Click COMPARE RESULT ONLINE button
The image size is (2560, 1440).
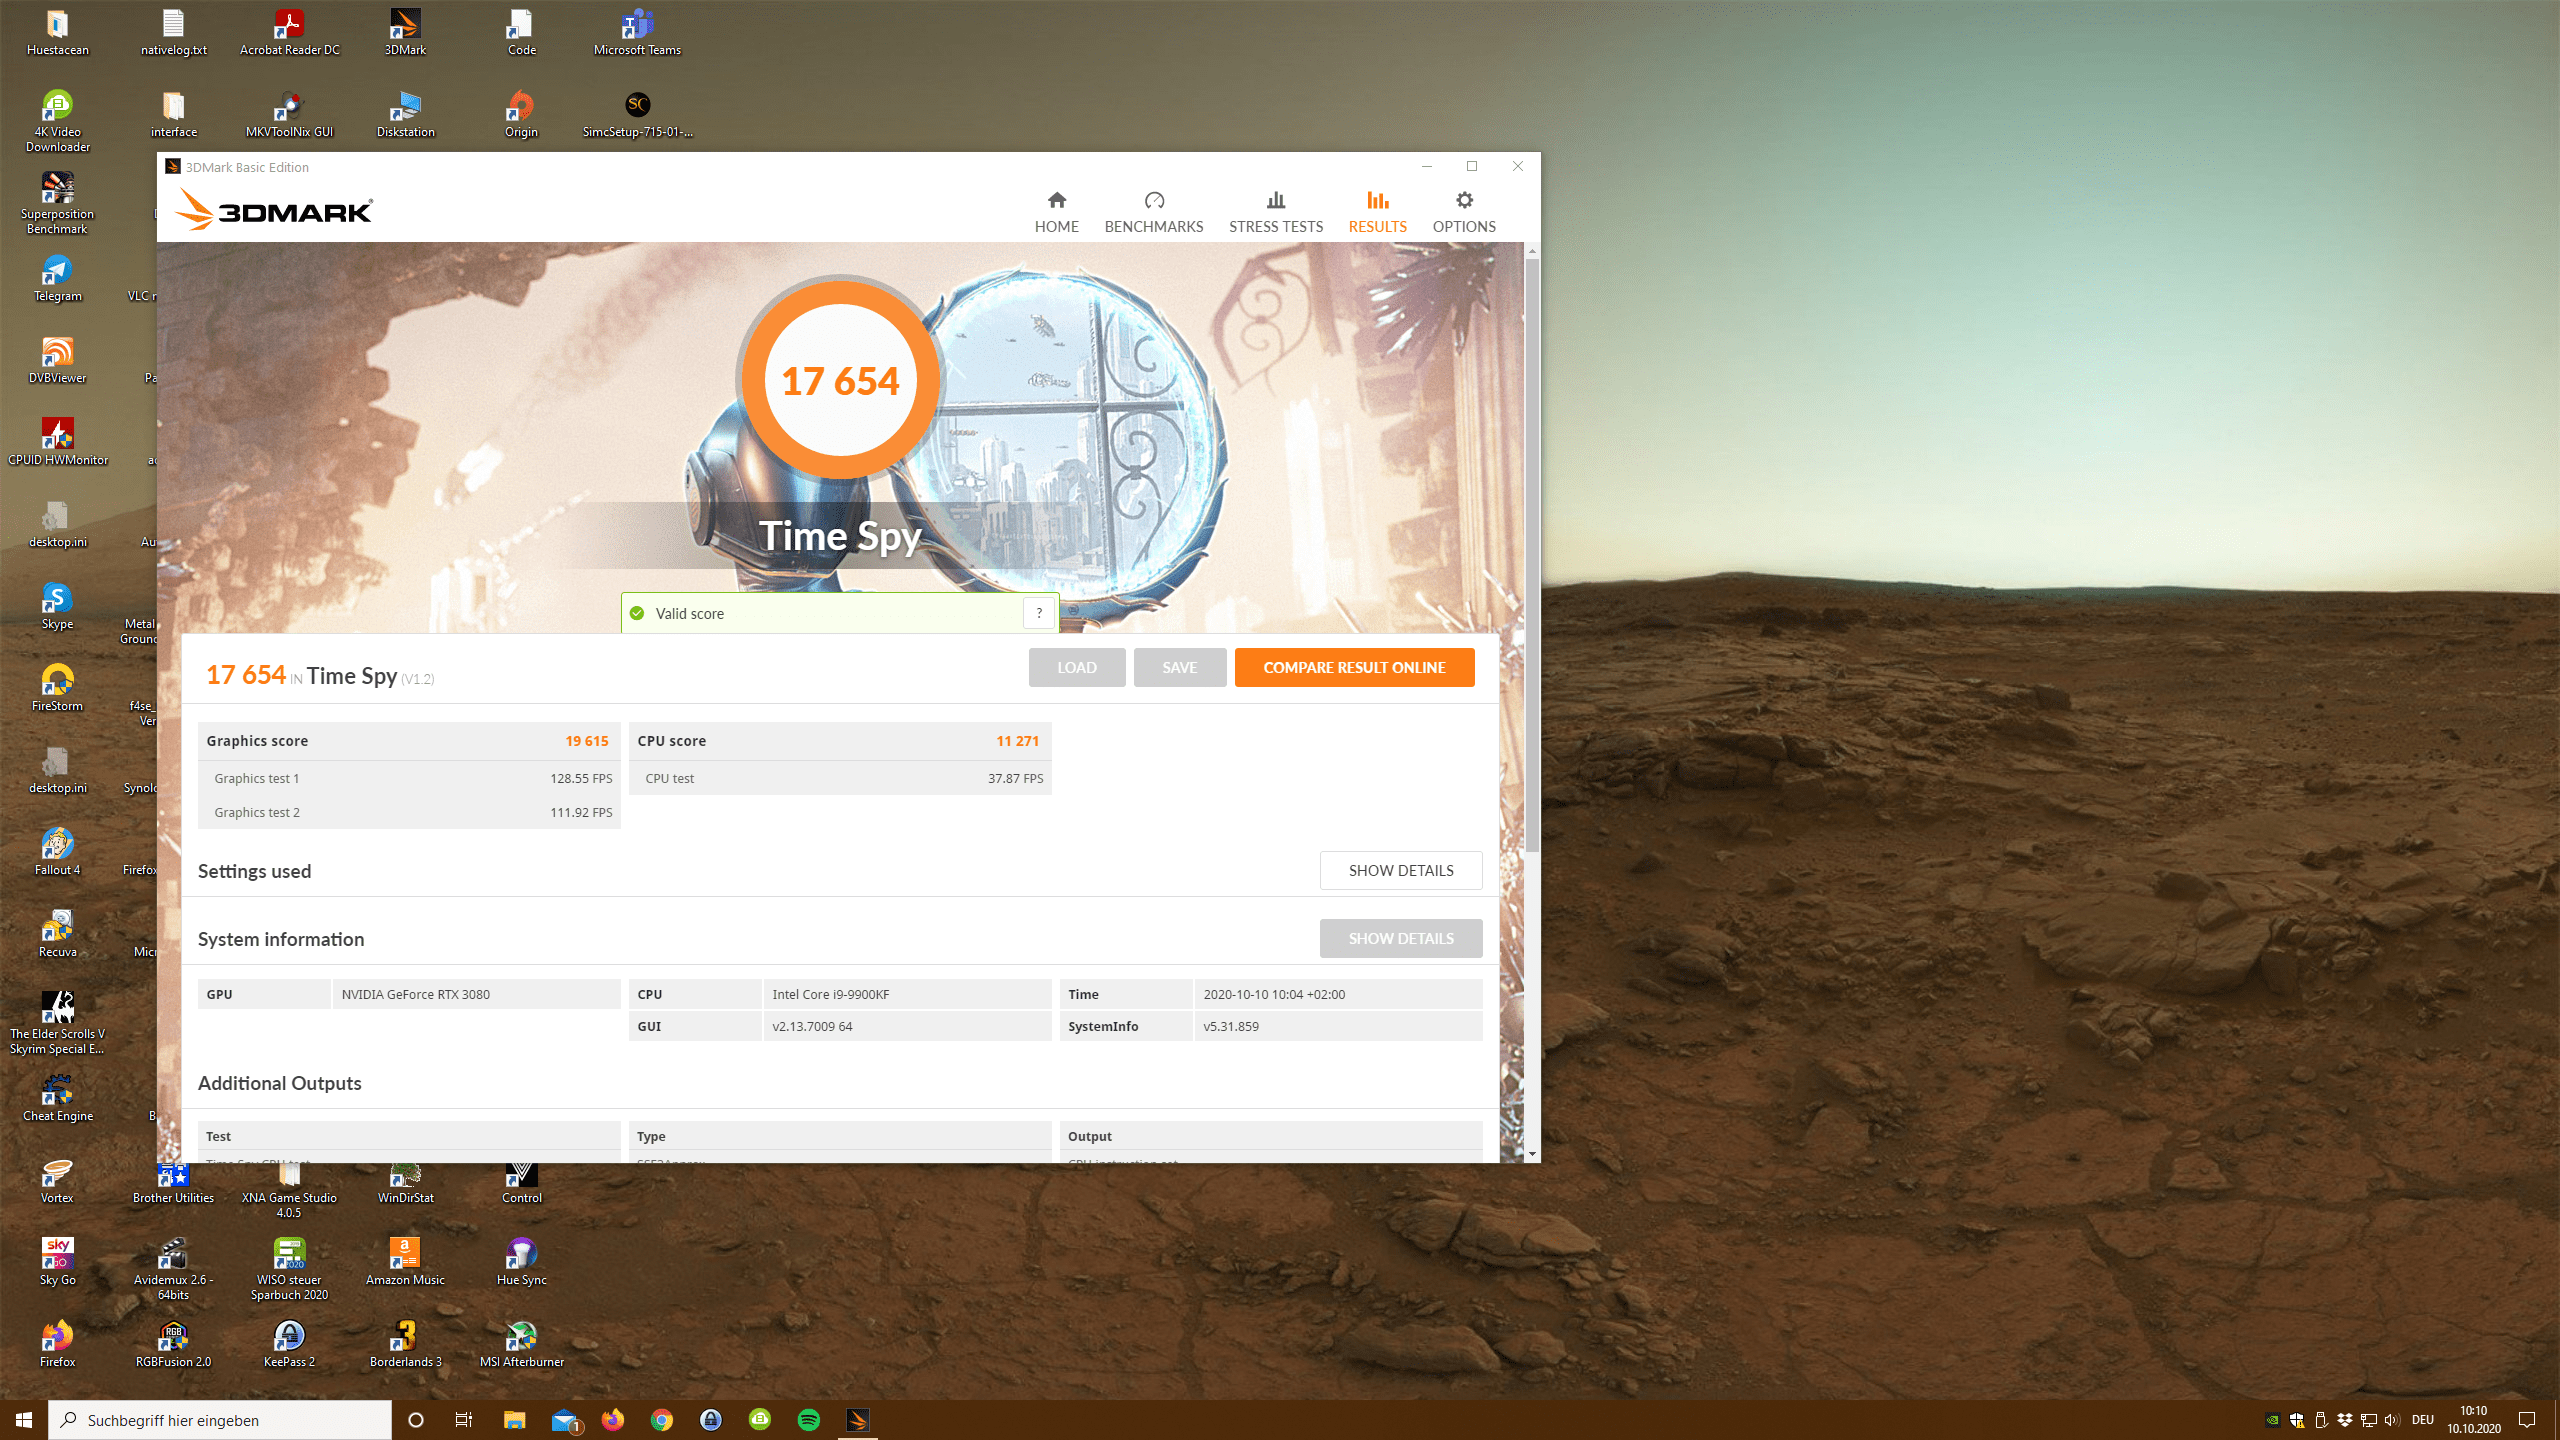(1354, 667)
